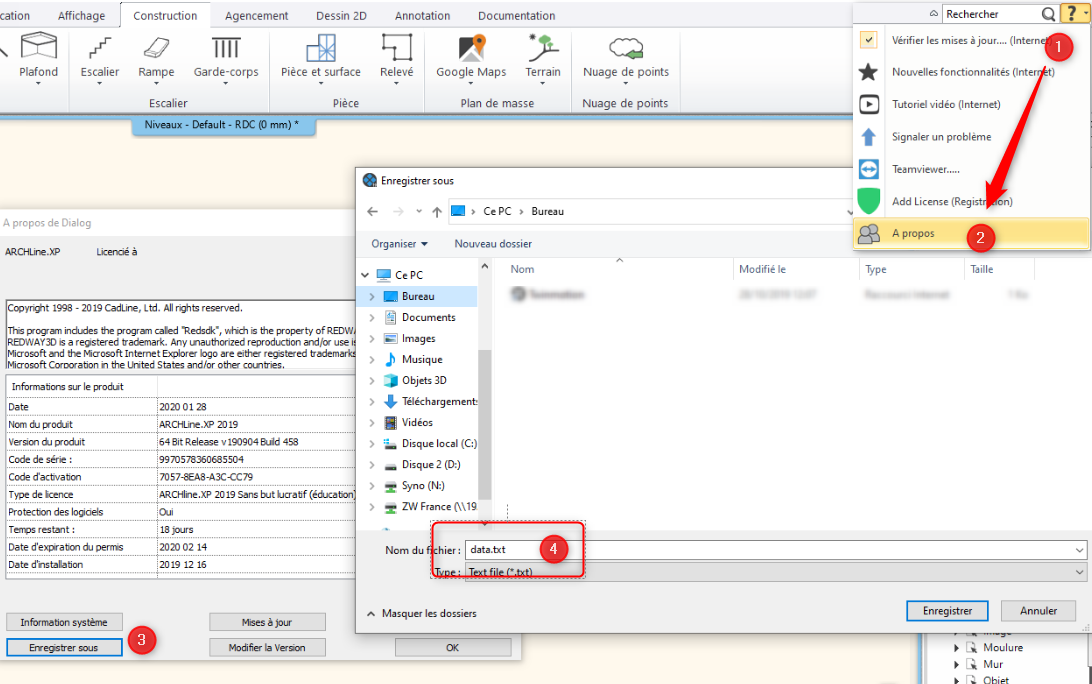Click the star icon for Nouvelles fonctionnalités
The height and width of the screenshot is (684, 1092).
(868, 72)
